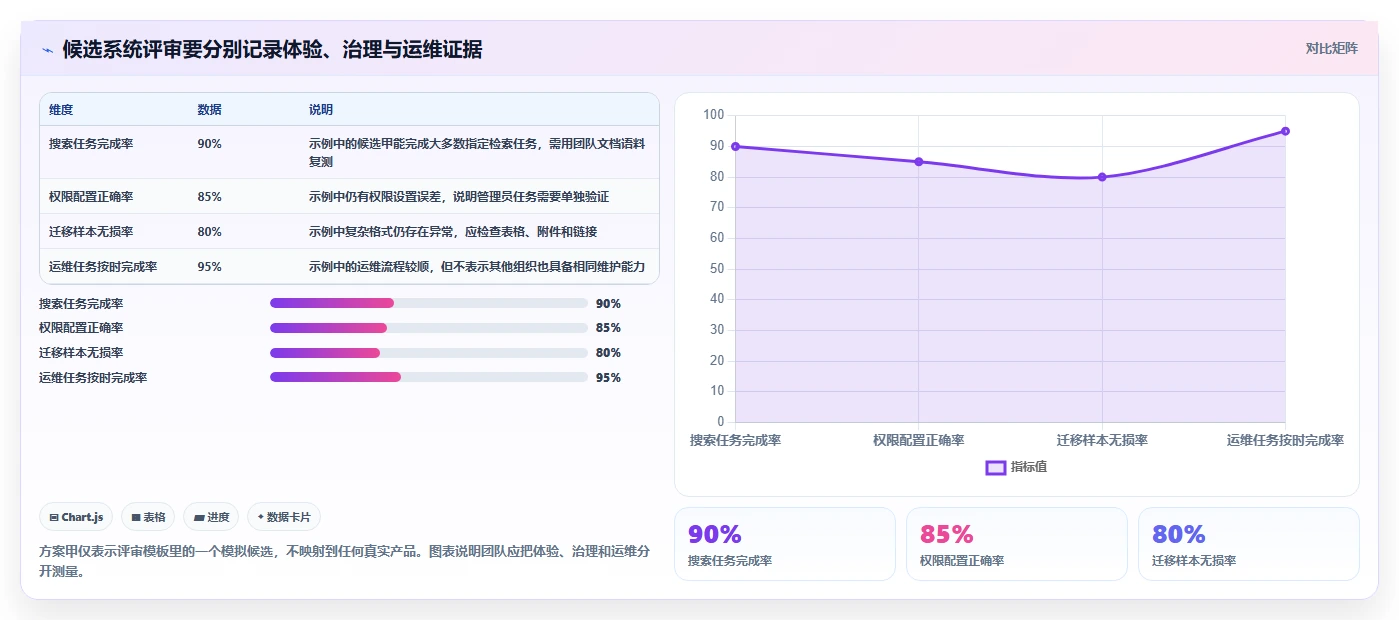Click the 85% value in table
This screenshot has width=1399, height=620.
tap(210, 196)
